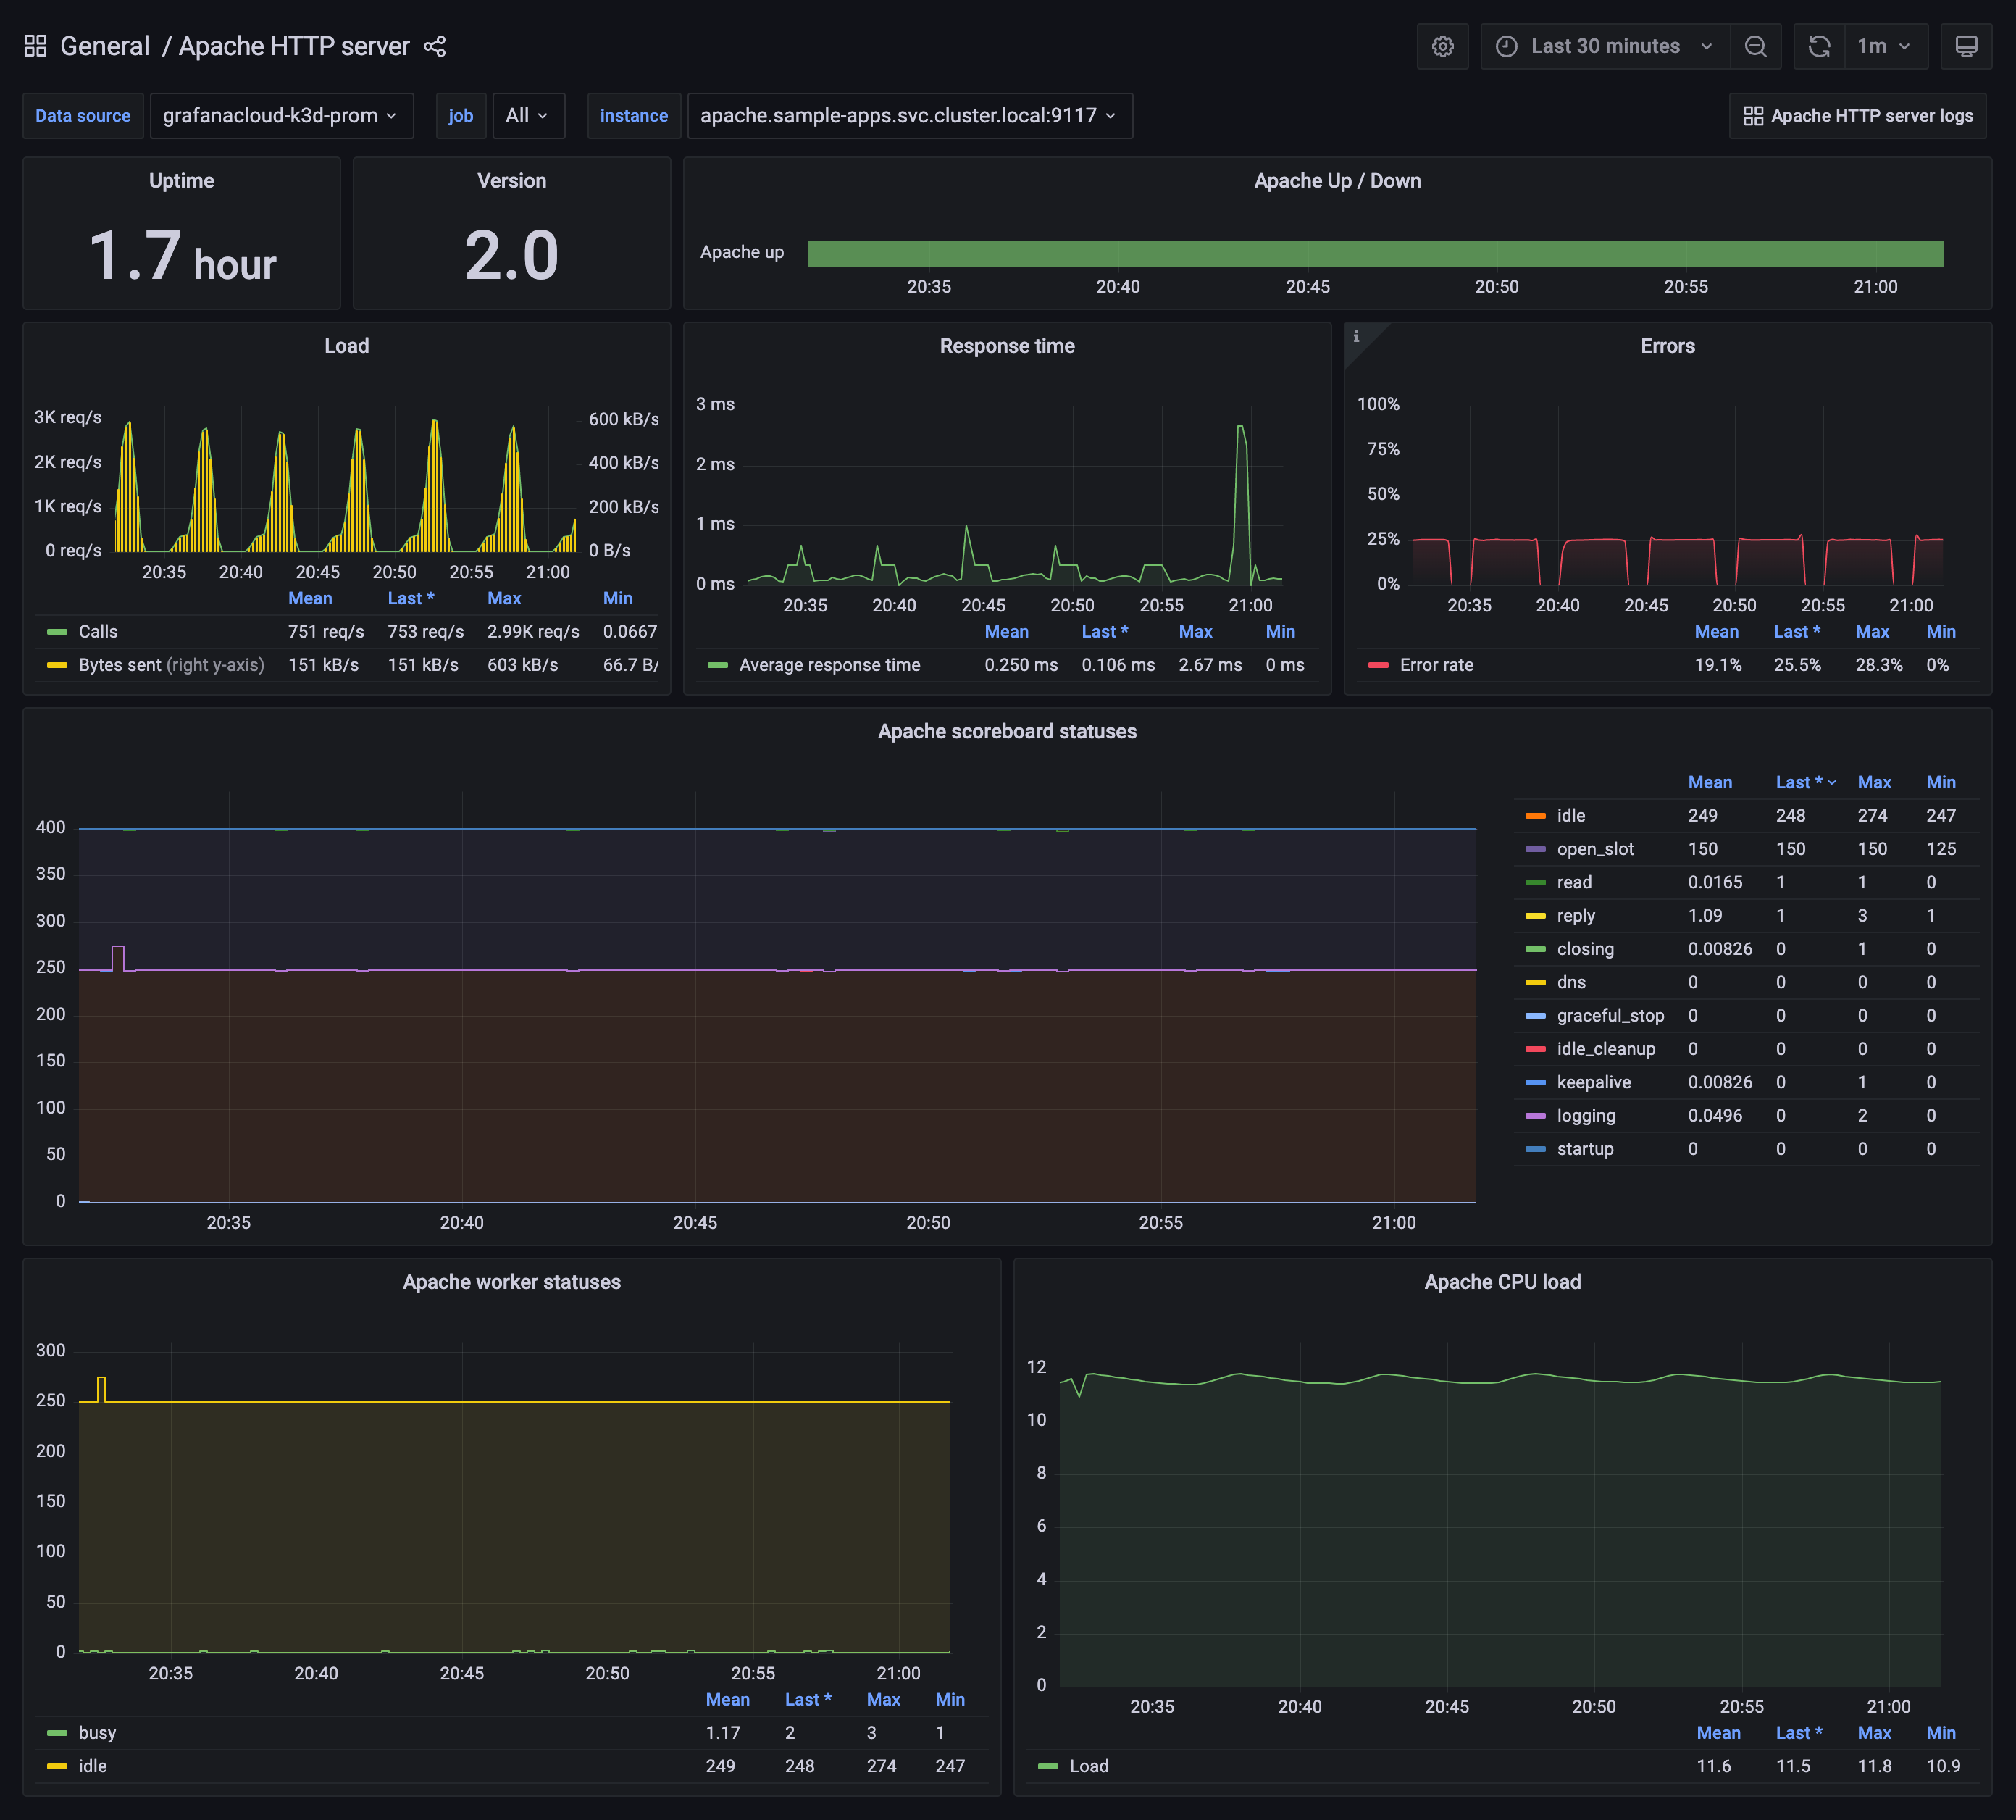The image size is (2016, 1820).
Task: Open the 1m auto-refresh interval dropdown
Action: pos(1884,46)
